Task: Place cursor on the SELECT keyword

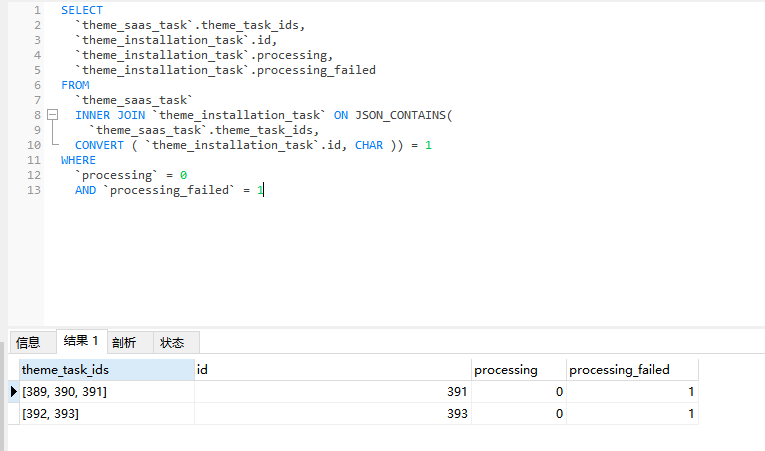Action: click(x=82, y=10)
